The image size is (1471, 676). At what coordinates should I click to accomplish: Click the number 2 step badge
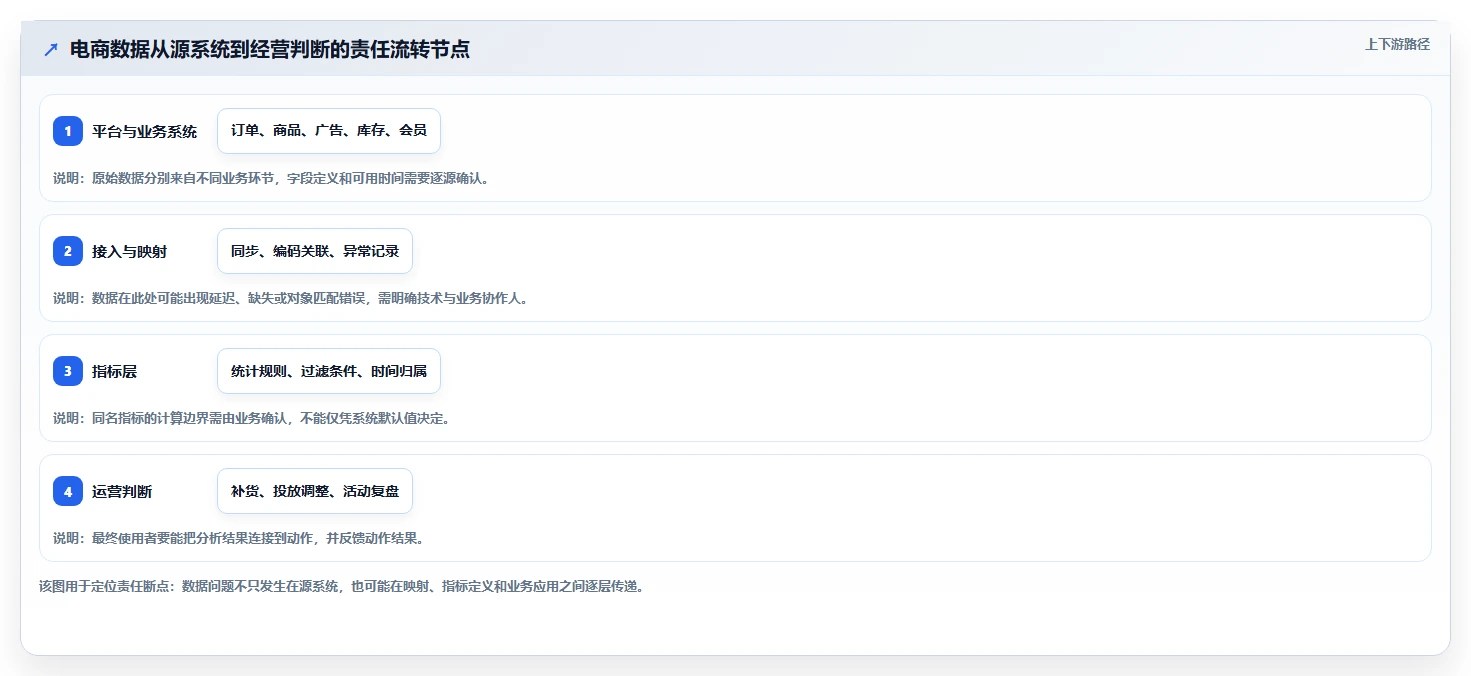tap(68, 251)
